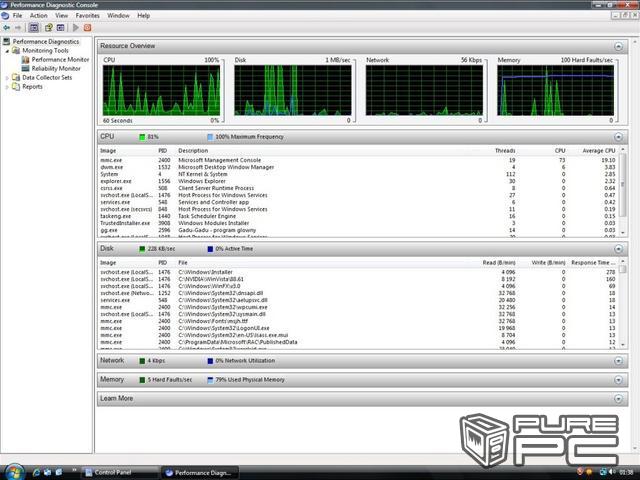Select Performance Monitor in the tree

pos(60,59)
